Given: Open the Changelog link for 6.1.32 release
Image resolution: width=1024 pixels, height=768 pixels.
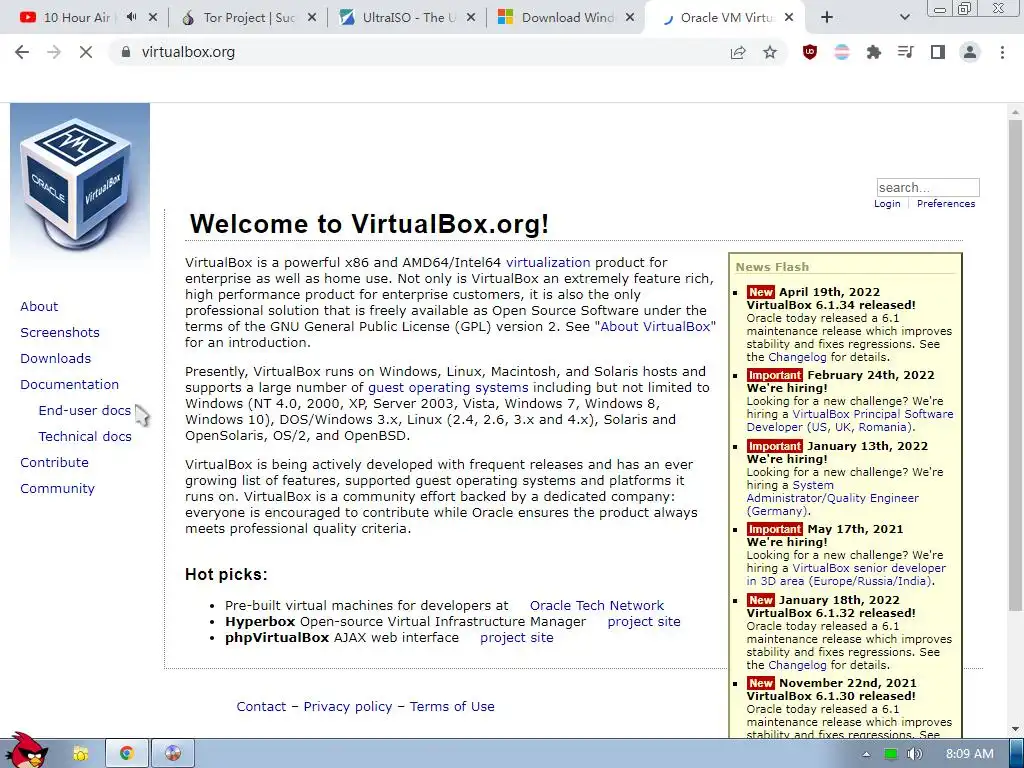Looking at the screenshot, I should (x=797, y=665).
